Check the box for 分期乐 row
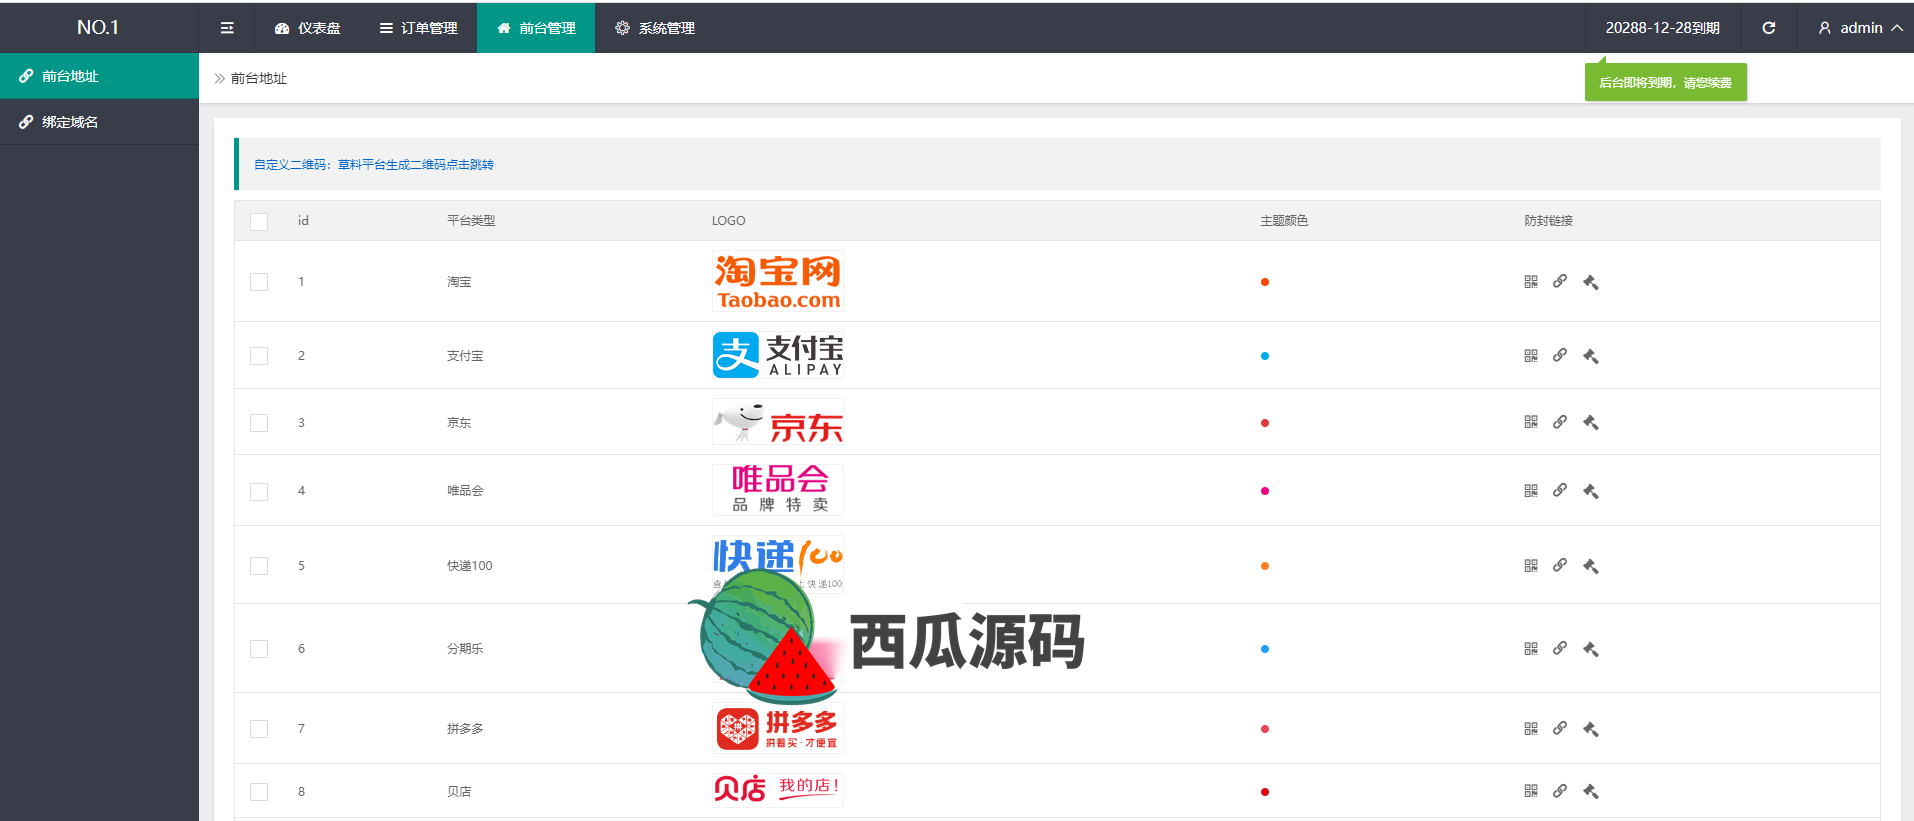Screen dimensions: 1914x821 click(x=259, y=649)
